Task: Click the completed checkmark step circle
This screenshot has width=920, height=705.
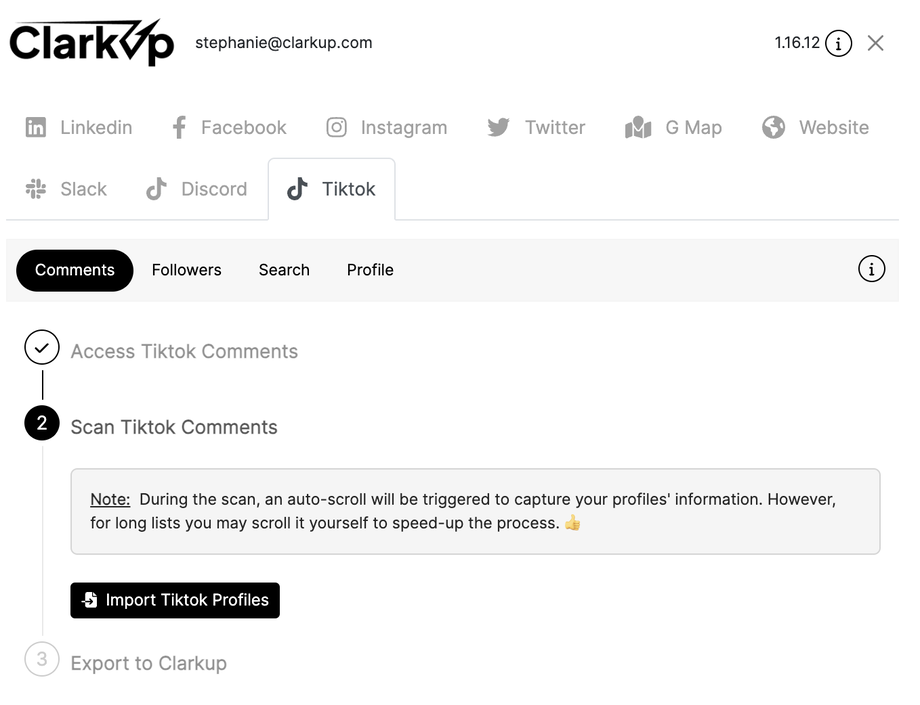Action: pos(42,348)
